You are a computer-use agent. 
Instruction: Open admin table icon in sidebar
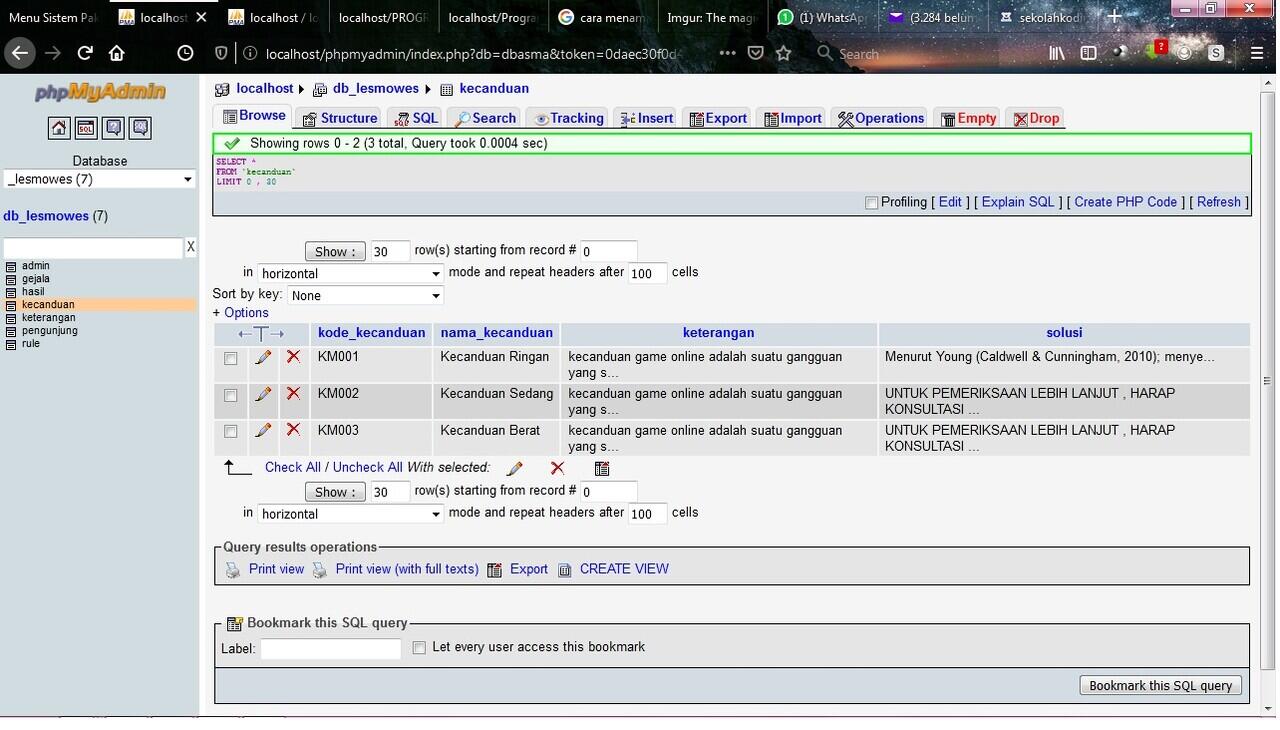(11, 266)
